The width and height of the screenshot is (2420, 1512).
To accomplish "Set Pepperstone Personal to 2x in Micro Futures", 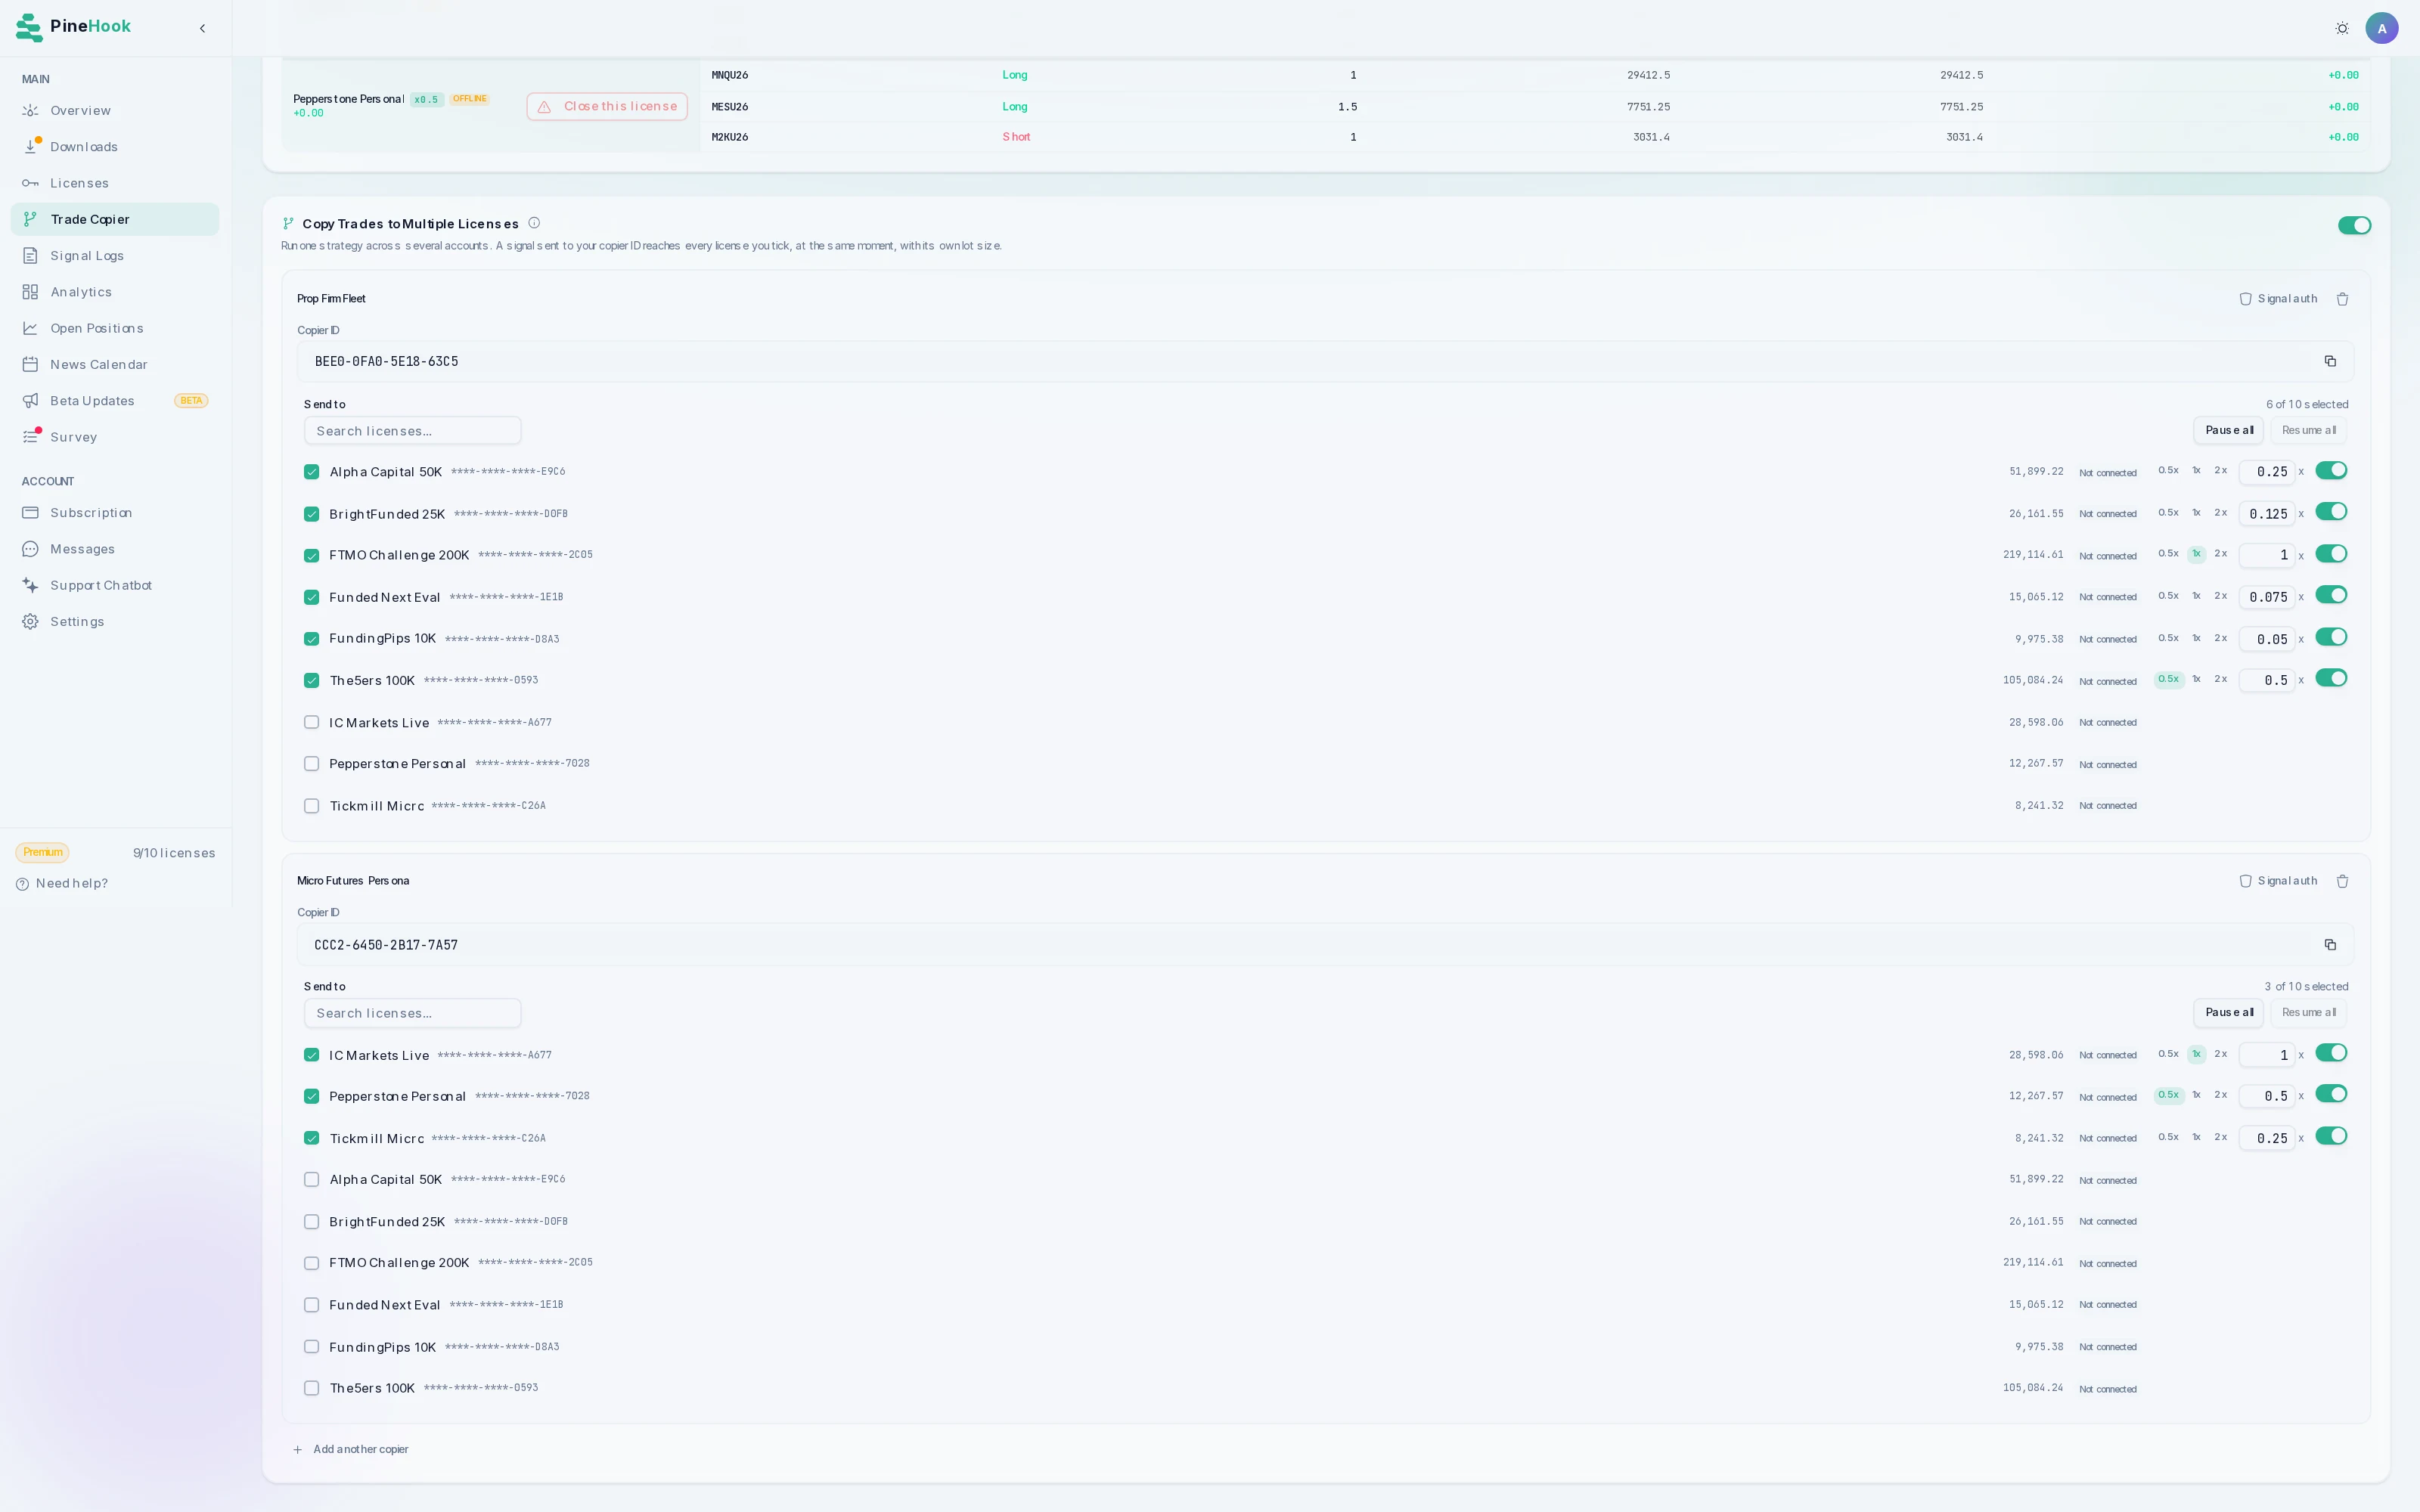I will (2220, 1095).
